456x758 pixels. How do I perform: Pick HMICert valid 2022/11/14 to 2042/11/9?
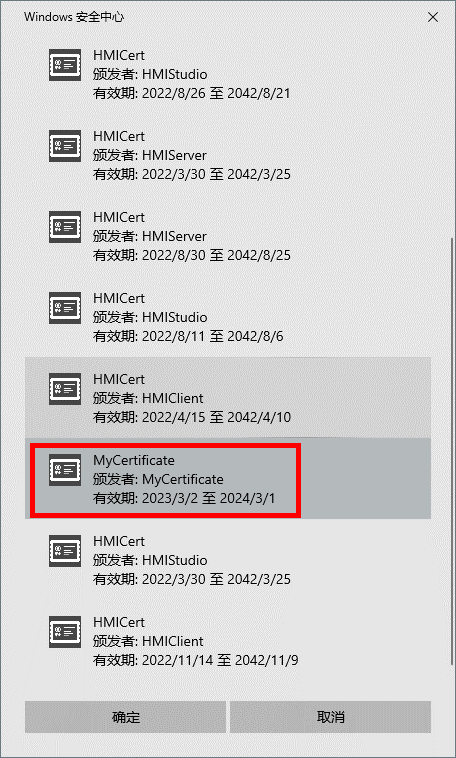coord(228,641)
